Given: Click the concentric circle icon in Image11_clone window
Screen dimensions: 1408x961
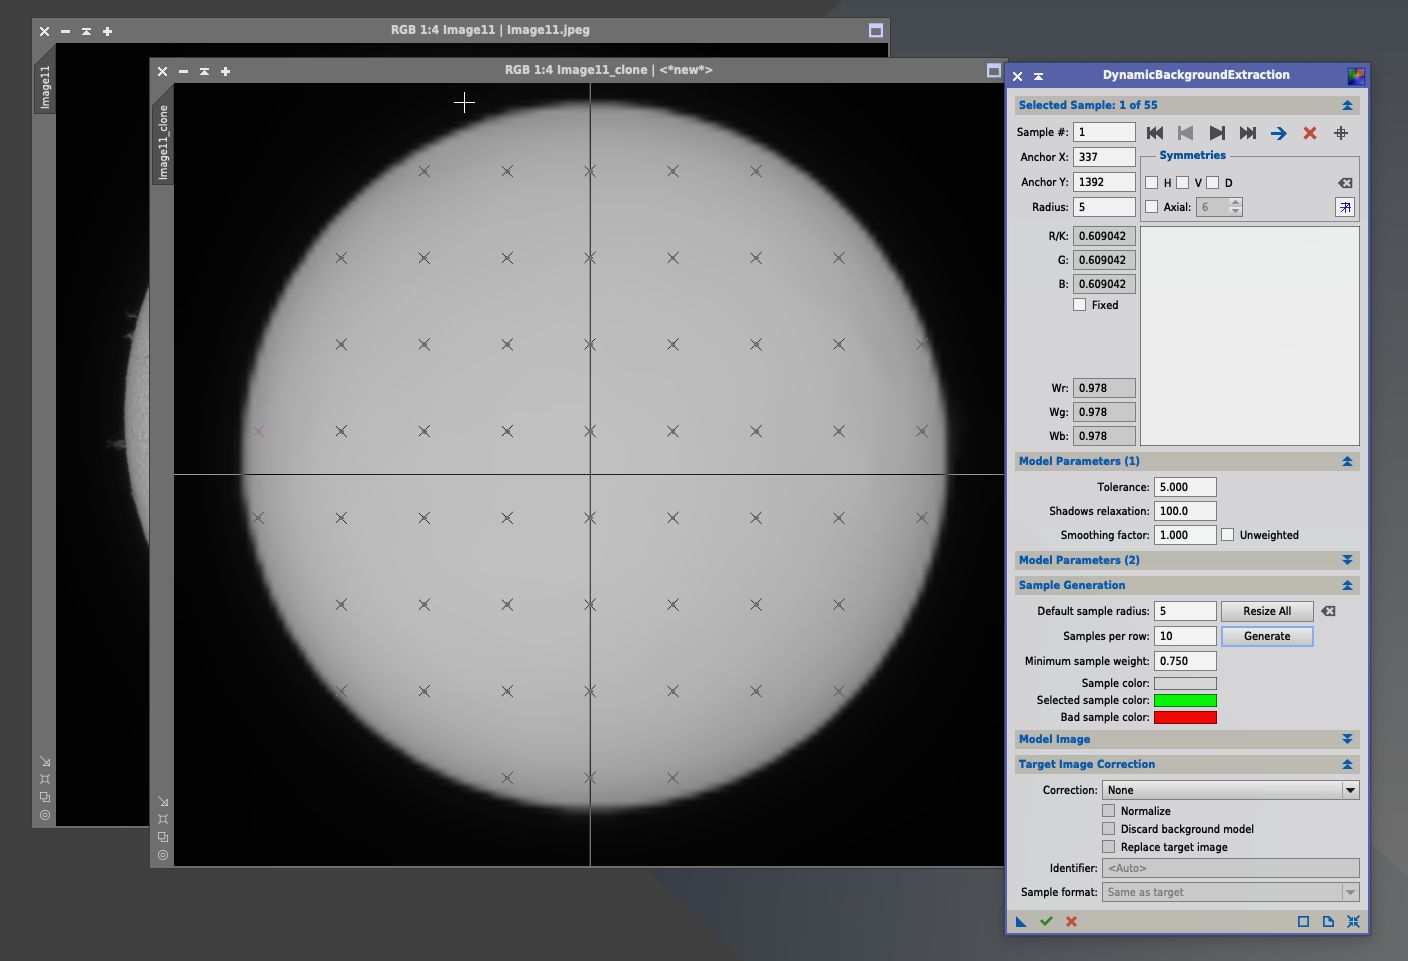Looking at the screenshot, I should point(163,855).
